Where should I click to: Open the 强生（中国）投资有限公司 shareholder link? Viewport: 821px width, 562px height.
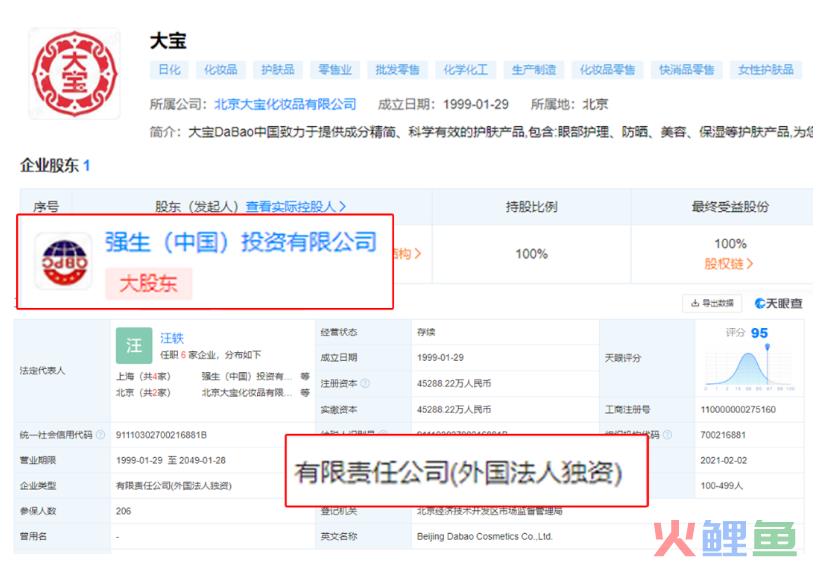[x=241, y=243]
